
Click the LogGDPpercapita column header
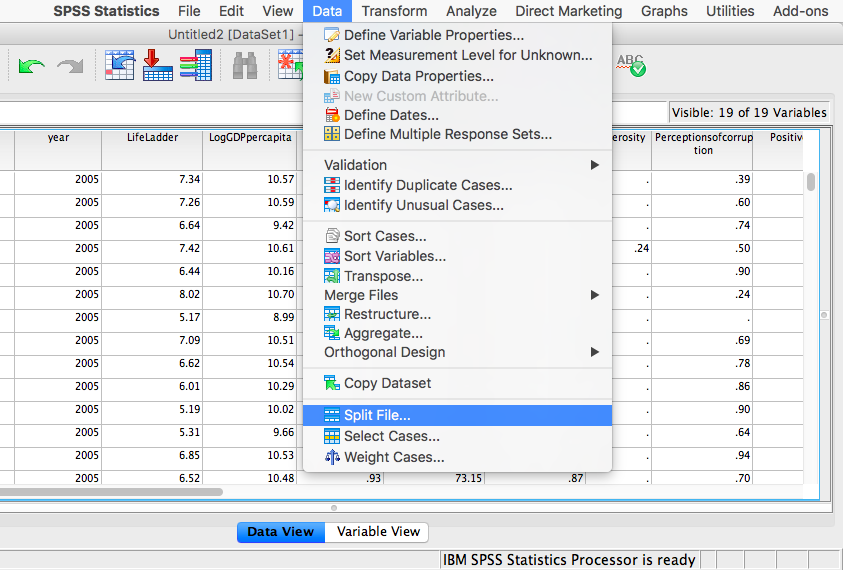coord(250,150)
